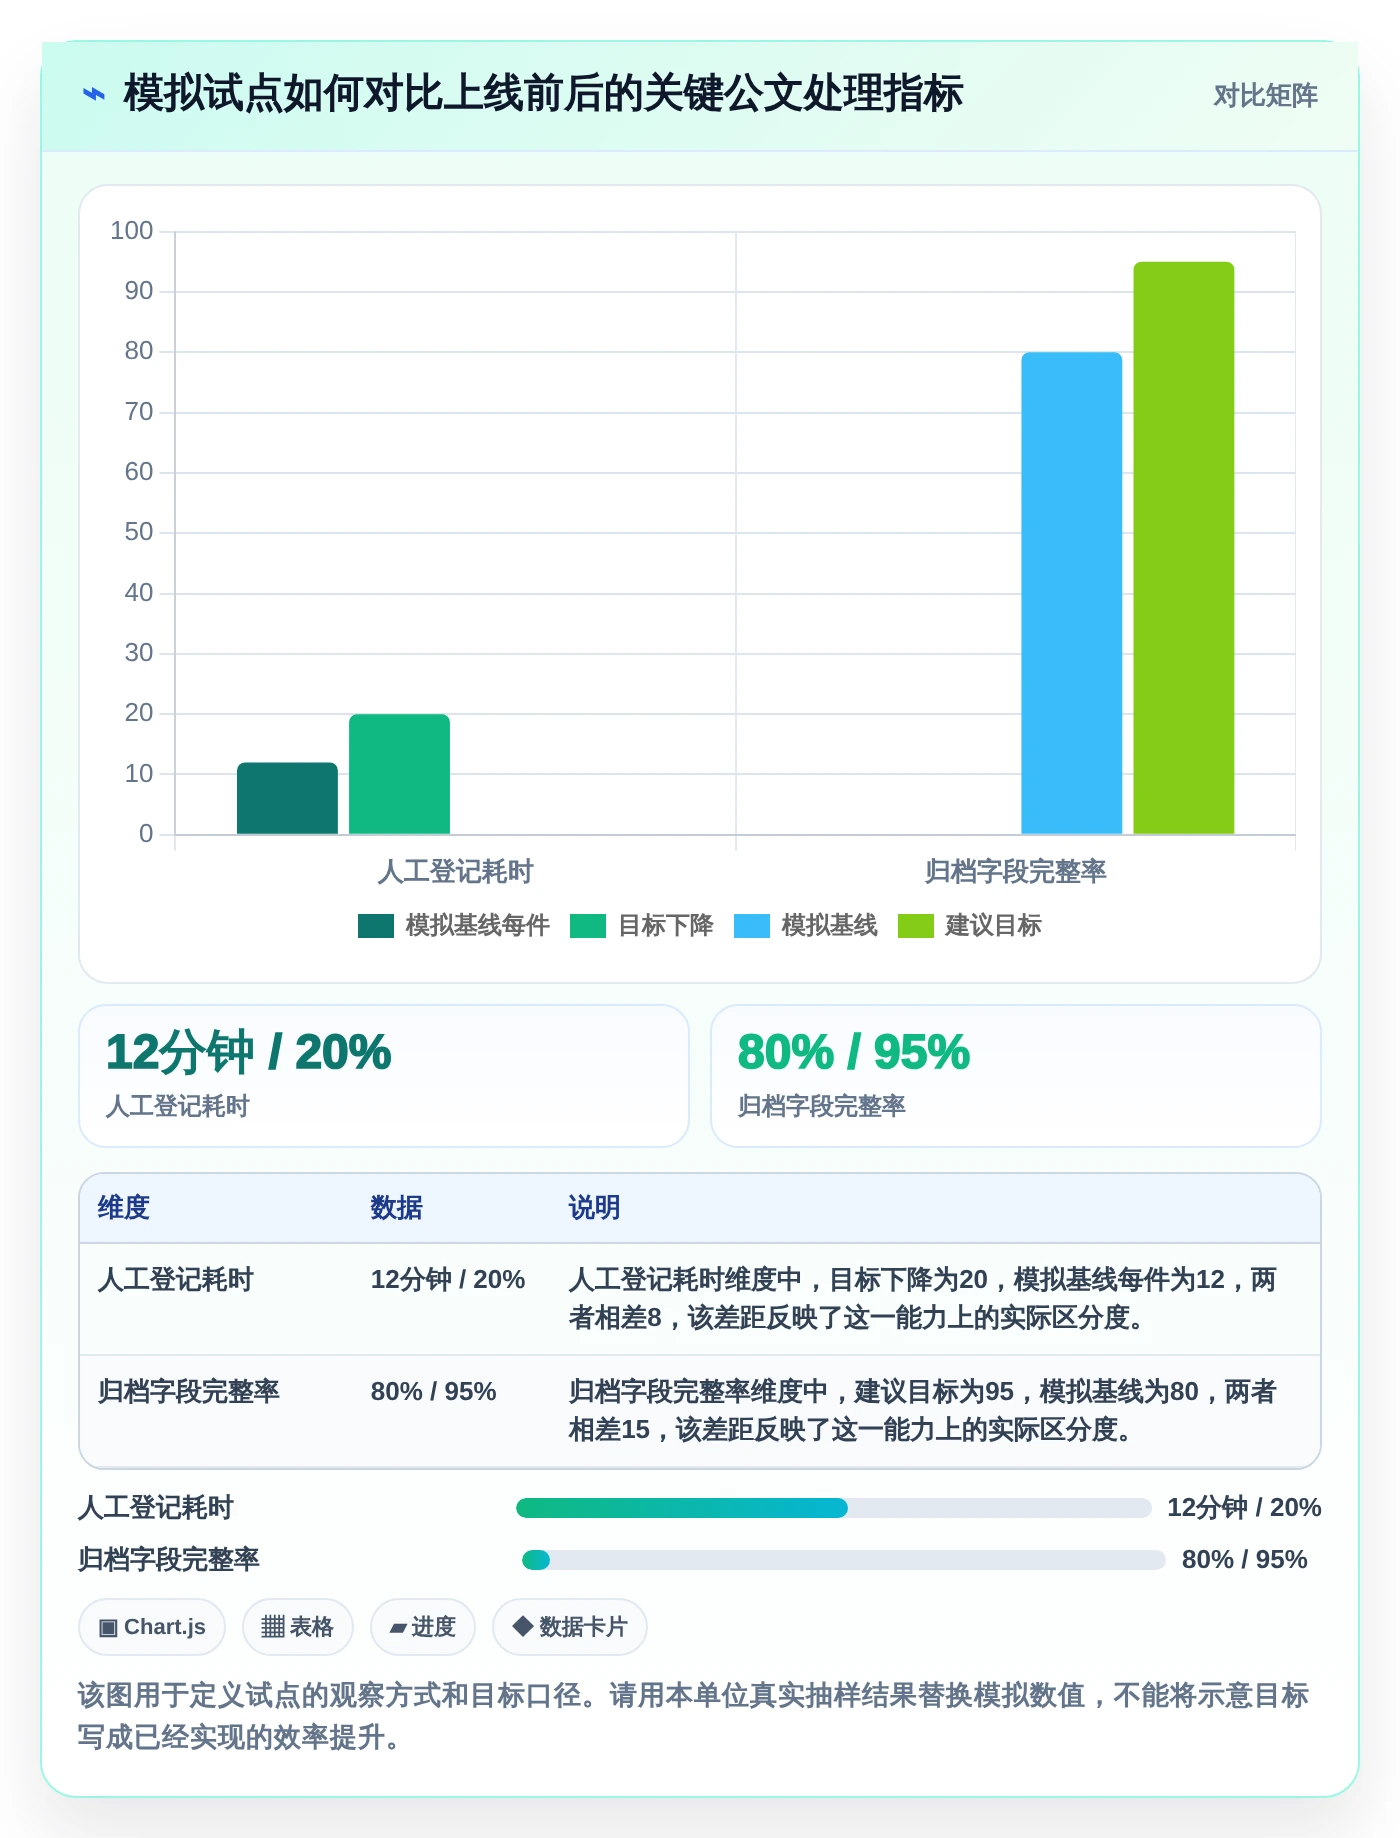This screenshot has height=1838, width=1400.
Task: Click the y-axis tick label 50
Action: [x=139, y=532]
